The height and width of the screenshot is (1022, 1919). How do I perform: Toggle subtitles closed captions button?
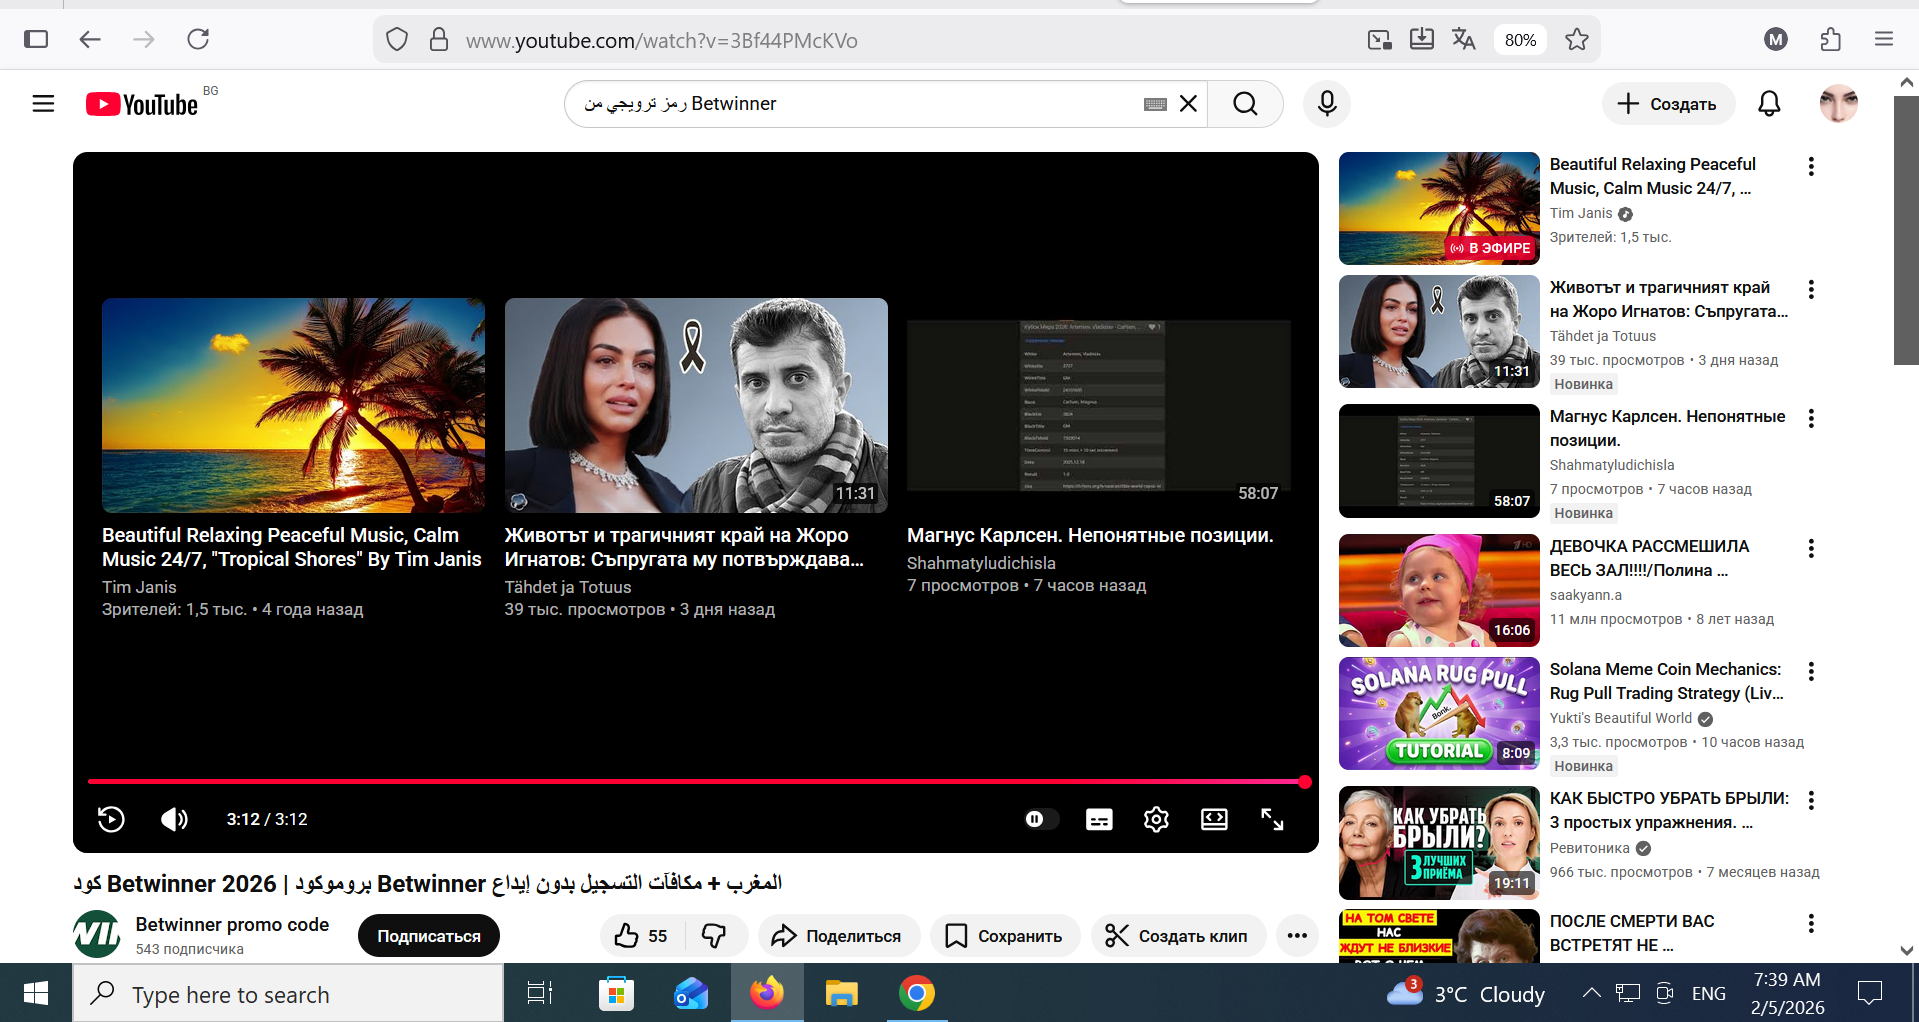tap(1099, 819)
